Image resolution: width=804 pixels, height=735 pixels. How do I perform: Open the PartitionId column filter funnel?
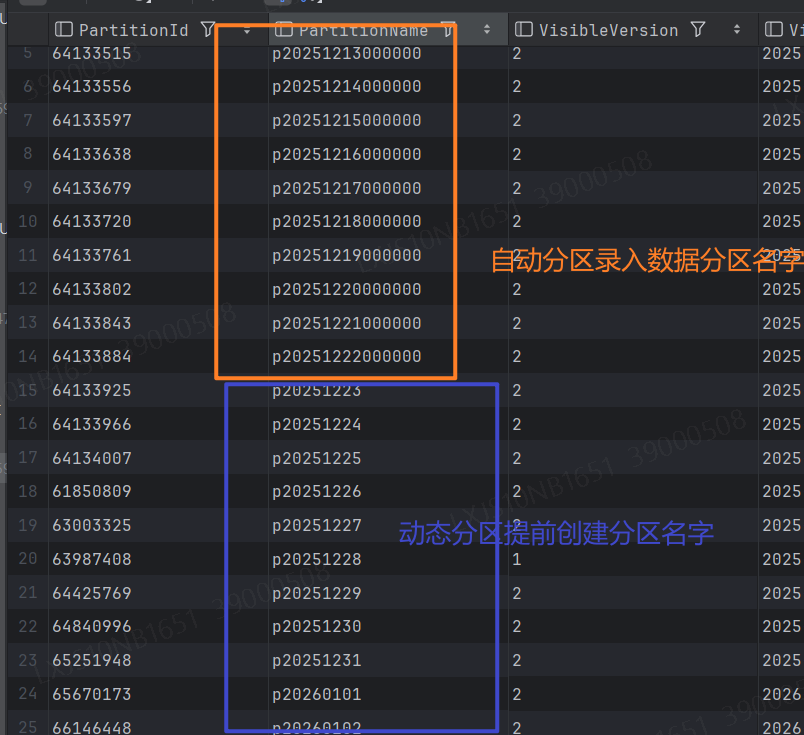click(208, 30)
